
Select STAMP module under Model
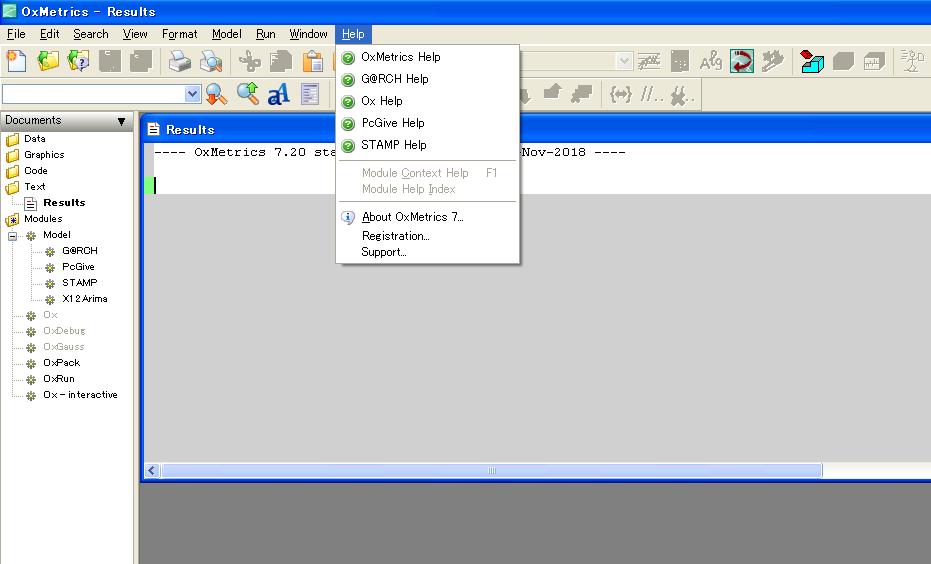coord(80,283)
